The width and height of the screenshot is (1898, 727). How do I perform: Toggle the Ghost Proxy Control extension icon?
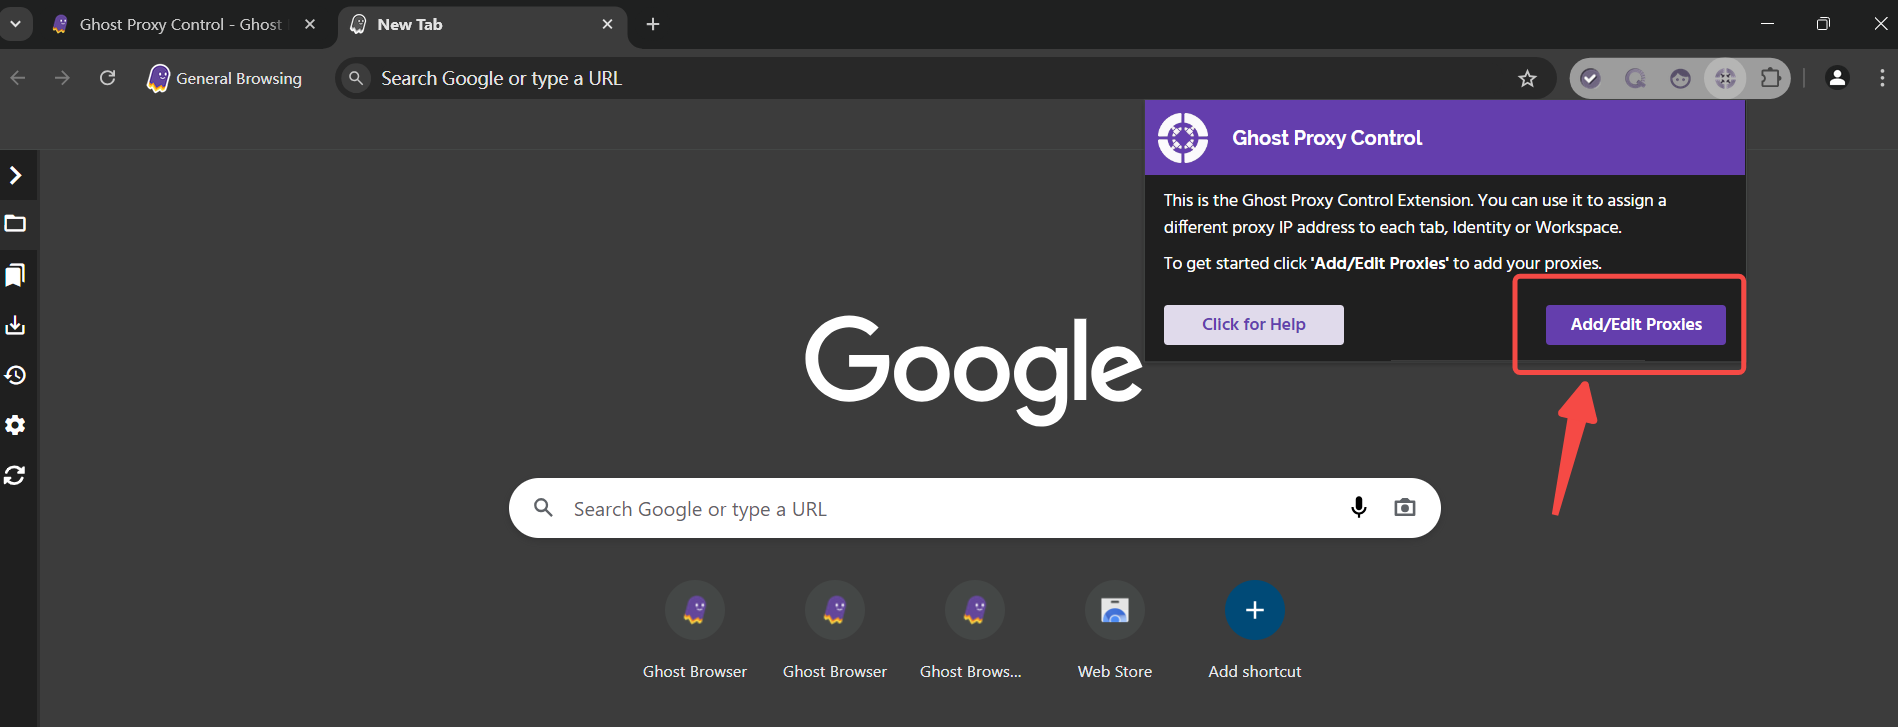coord(1725,78)
